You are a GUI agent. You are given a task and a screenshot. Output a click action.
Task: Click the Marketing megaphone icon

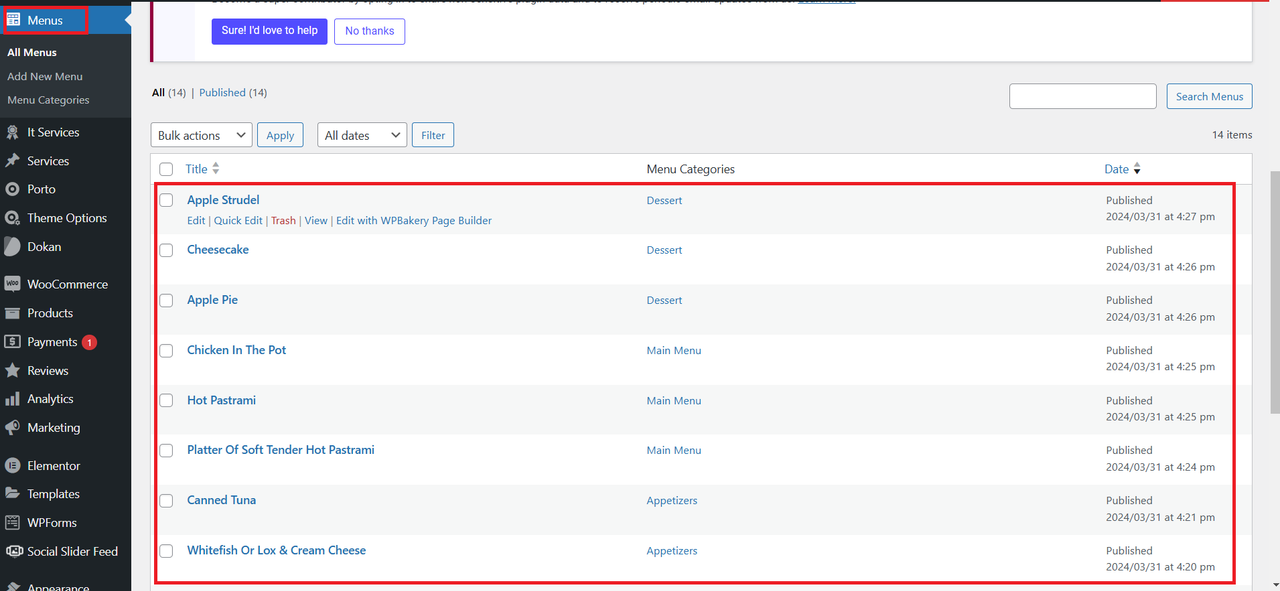[x=13, y=427]
